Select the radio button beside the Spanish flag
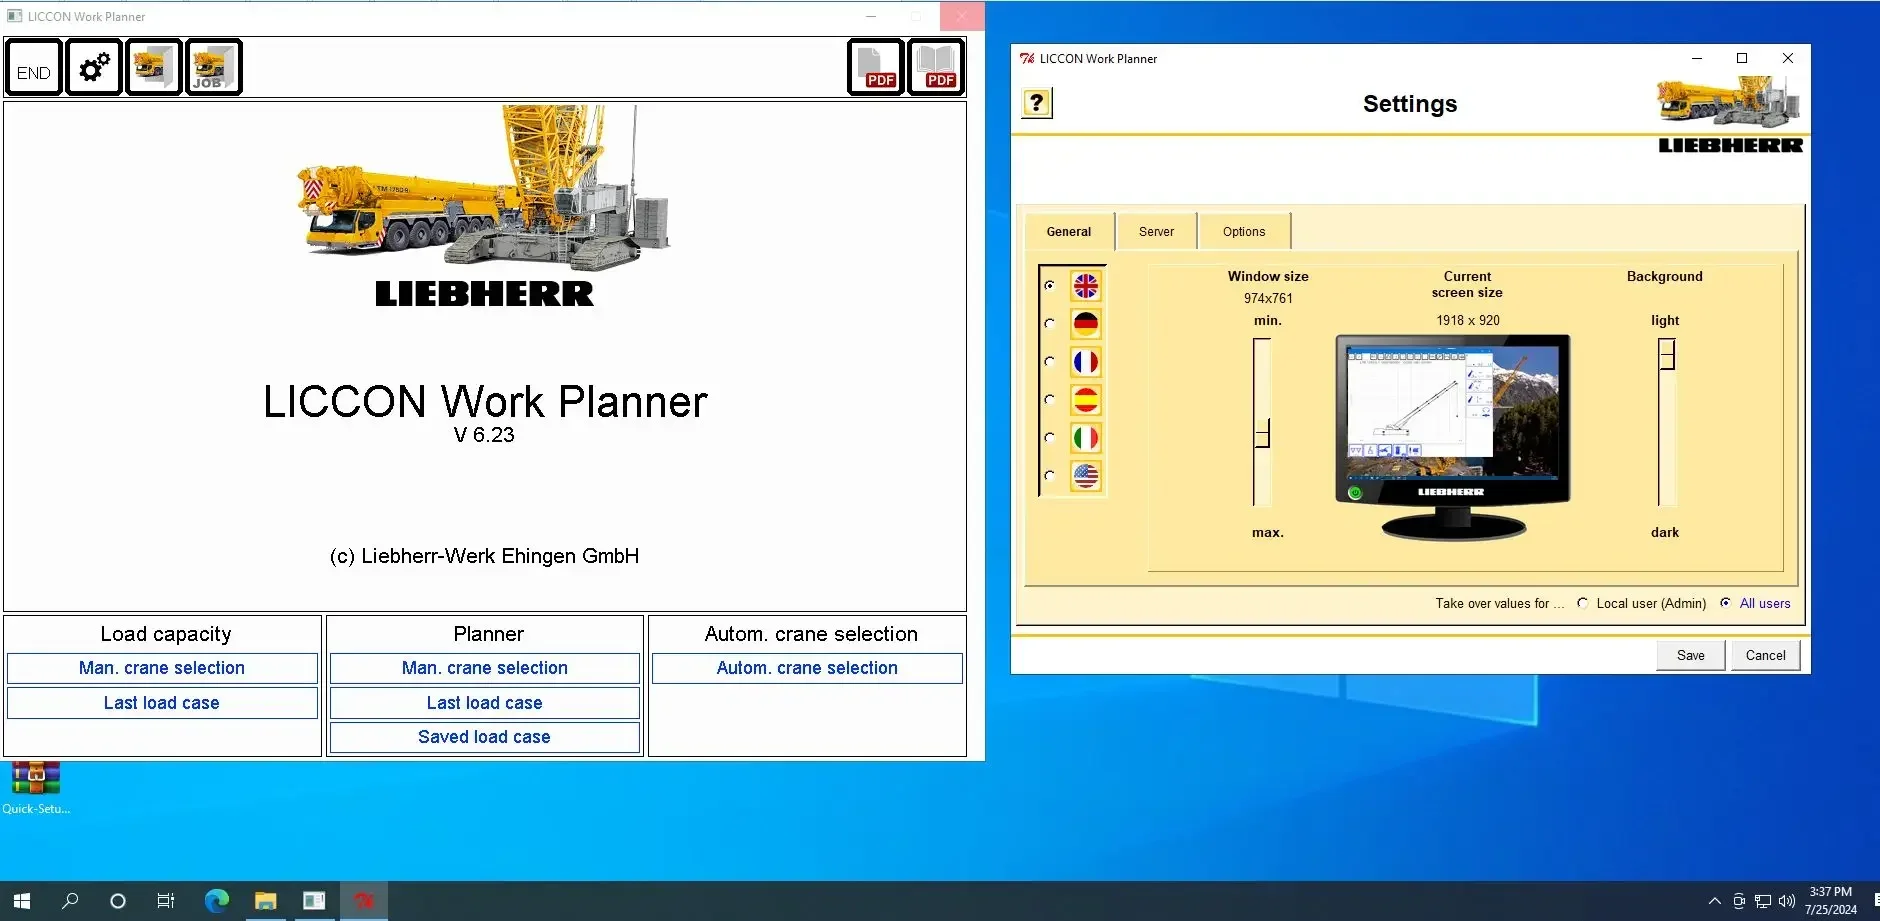 1049,400
